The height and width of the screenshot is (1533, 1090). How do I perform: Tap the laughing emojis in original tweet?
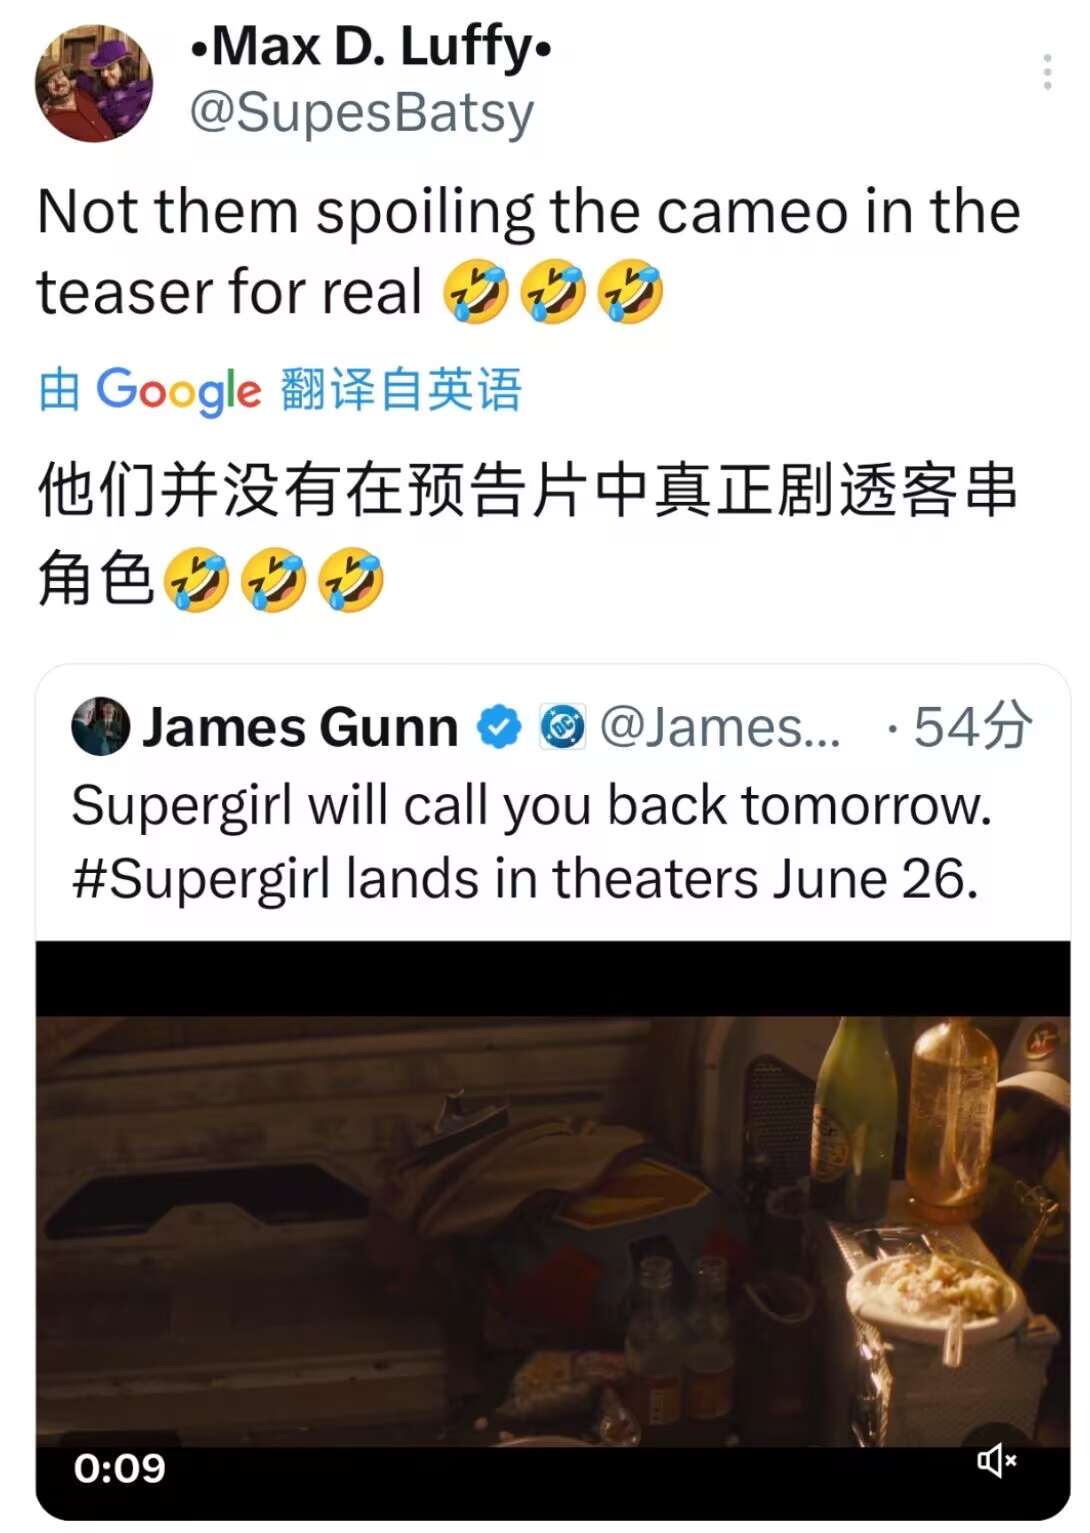pyautogui.click(x=553, y=292)
